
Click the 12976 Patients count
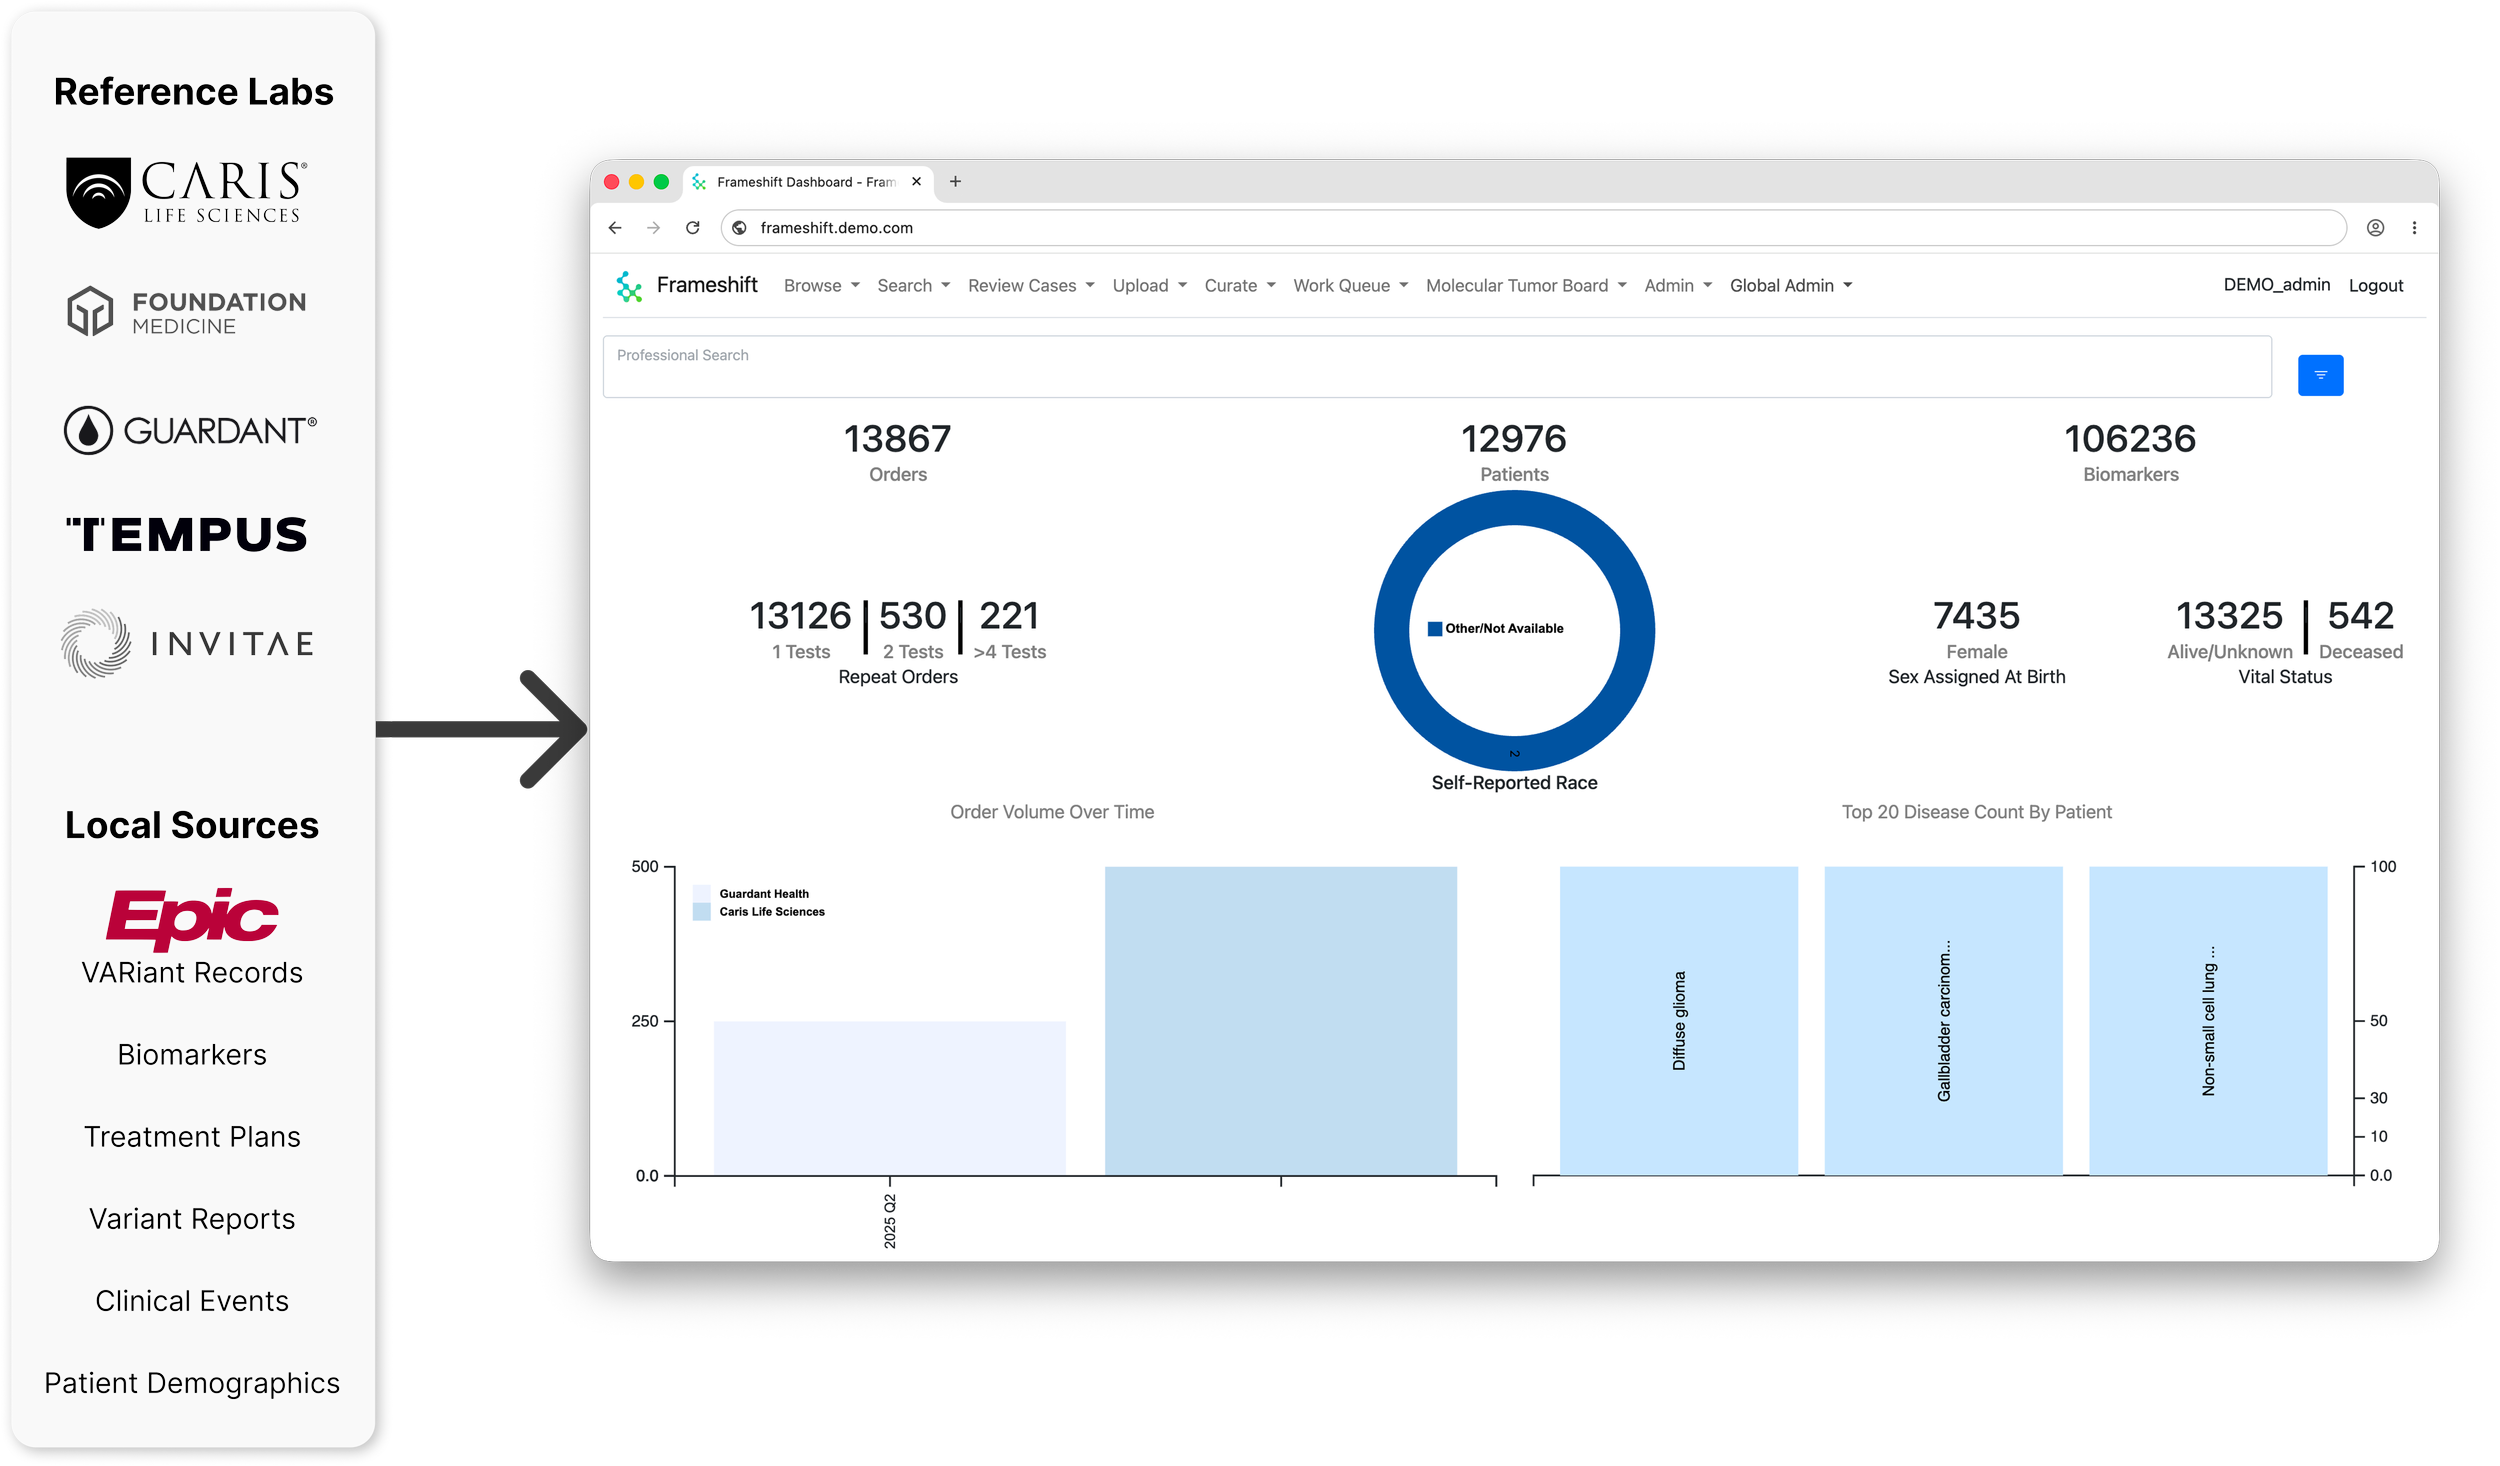(x=1514, y=439)
